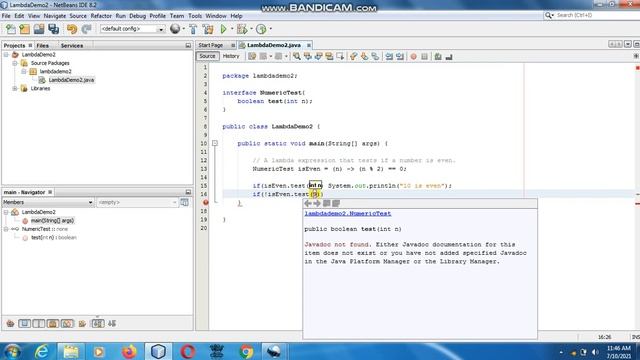640x360 pixels.
Task: Collapse the Source Packages node
Action: pos(15,63)
